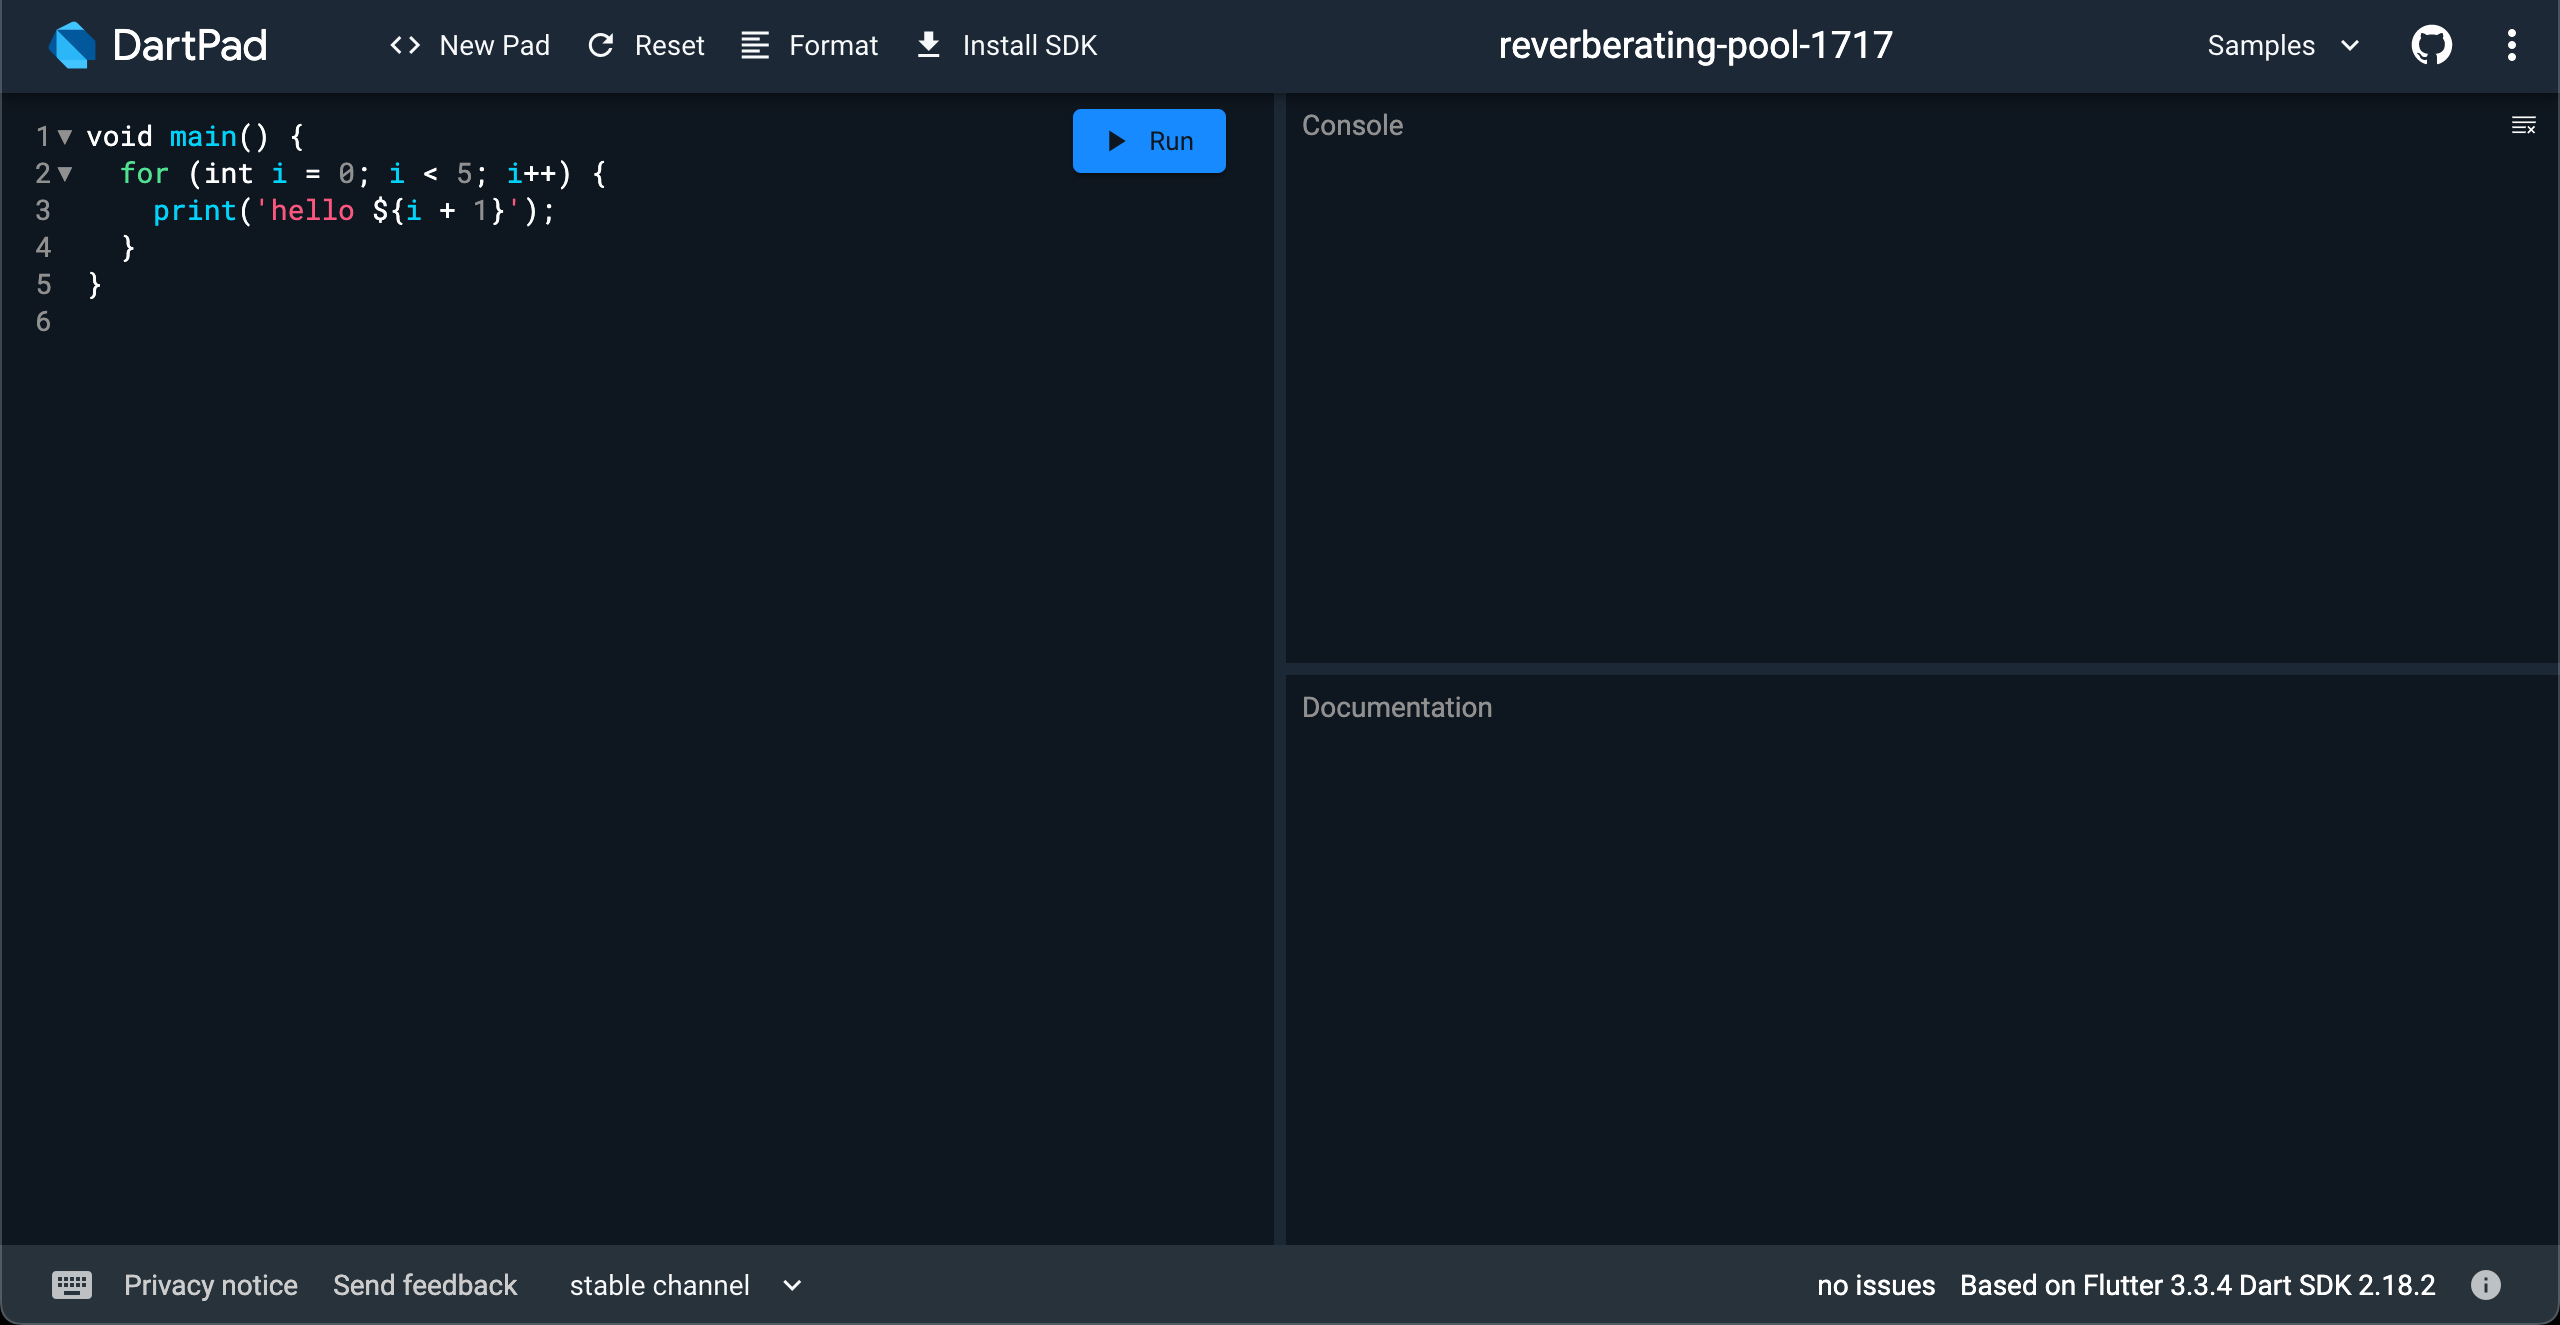Click the Install SDK label
Screen dimensions: 2560x1325
(x=1030, y=45)
